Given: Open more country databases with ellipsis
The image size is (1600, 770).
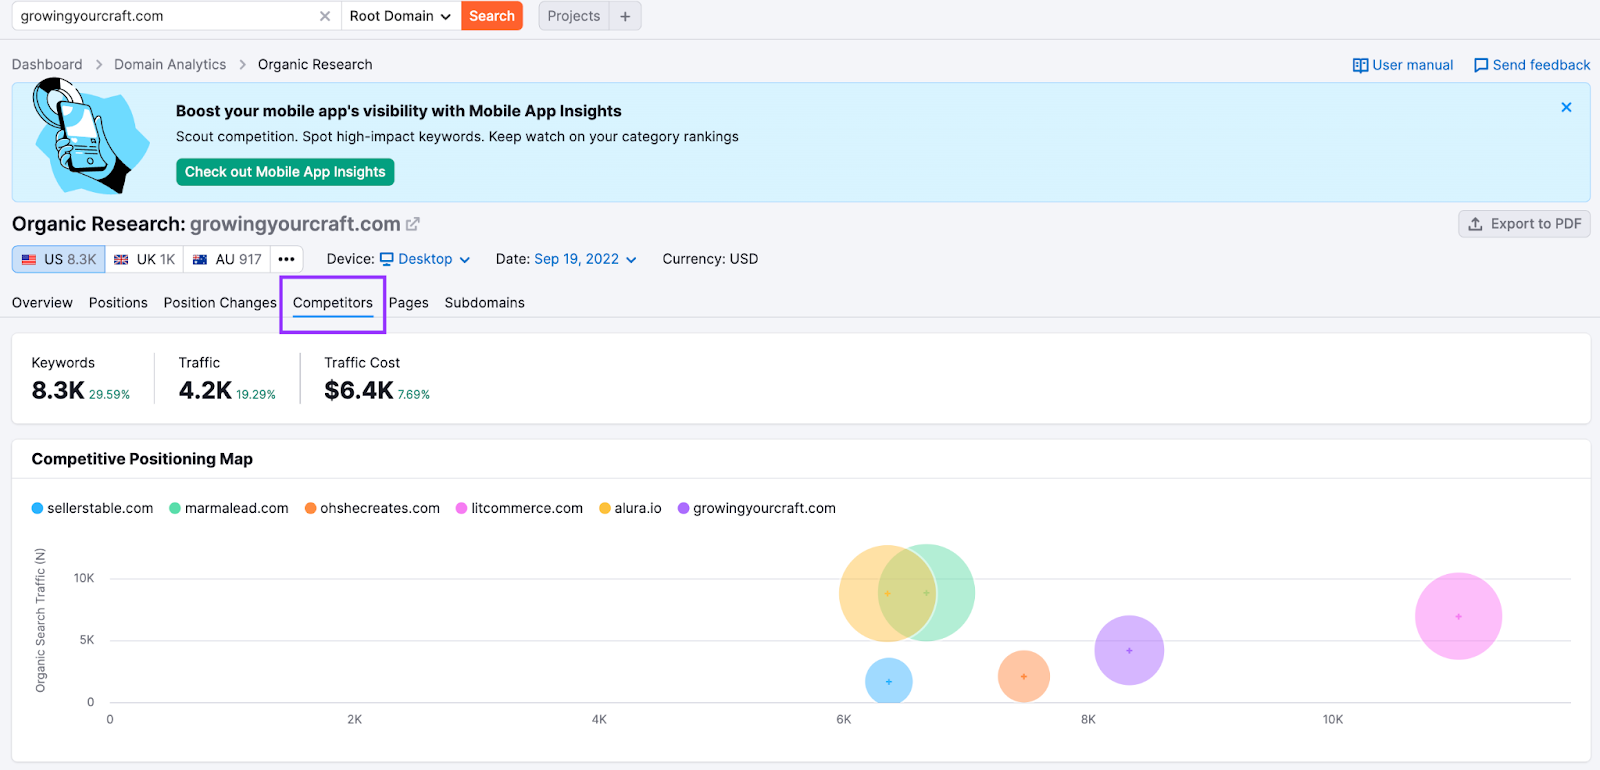Looking at the screenshot, I should pyautogui.click(x=287, y=259).
